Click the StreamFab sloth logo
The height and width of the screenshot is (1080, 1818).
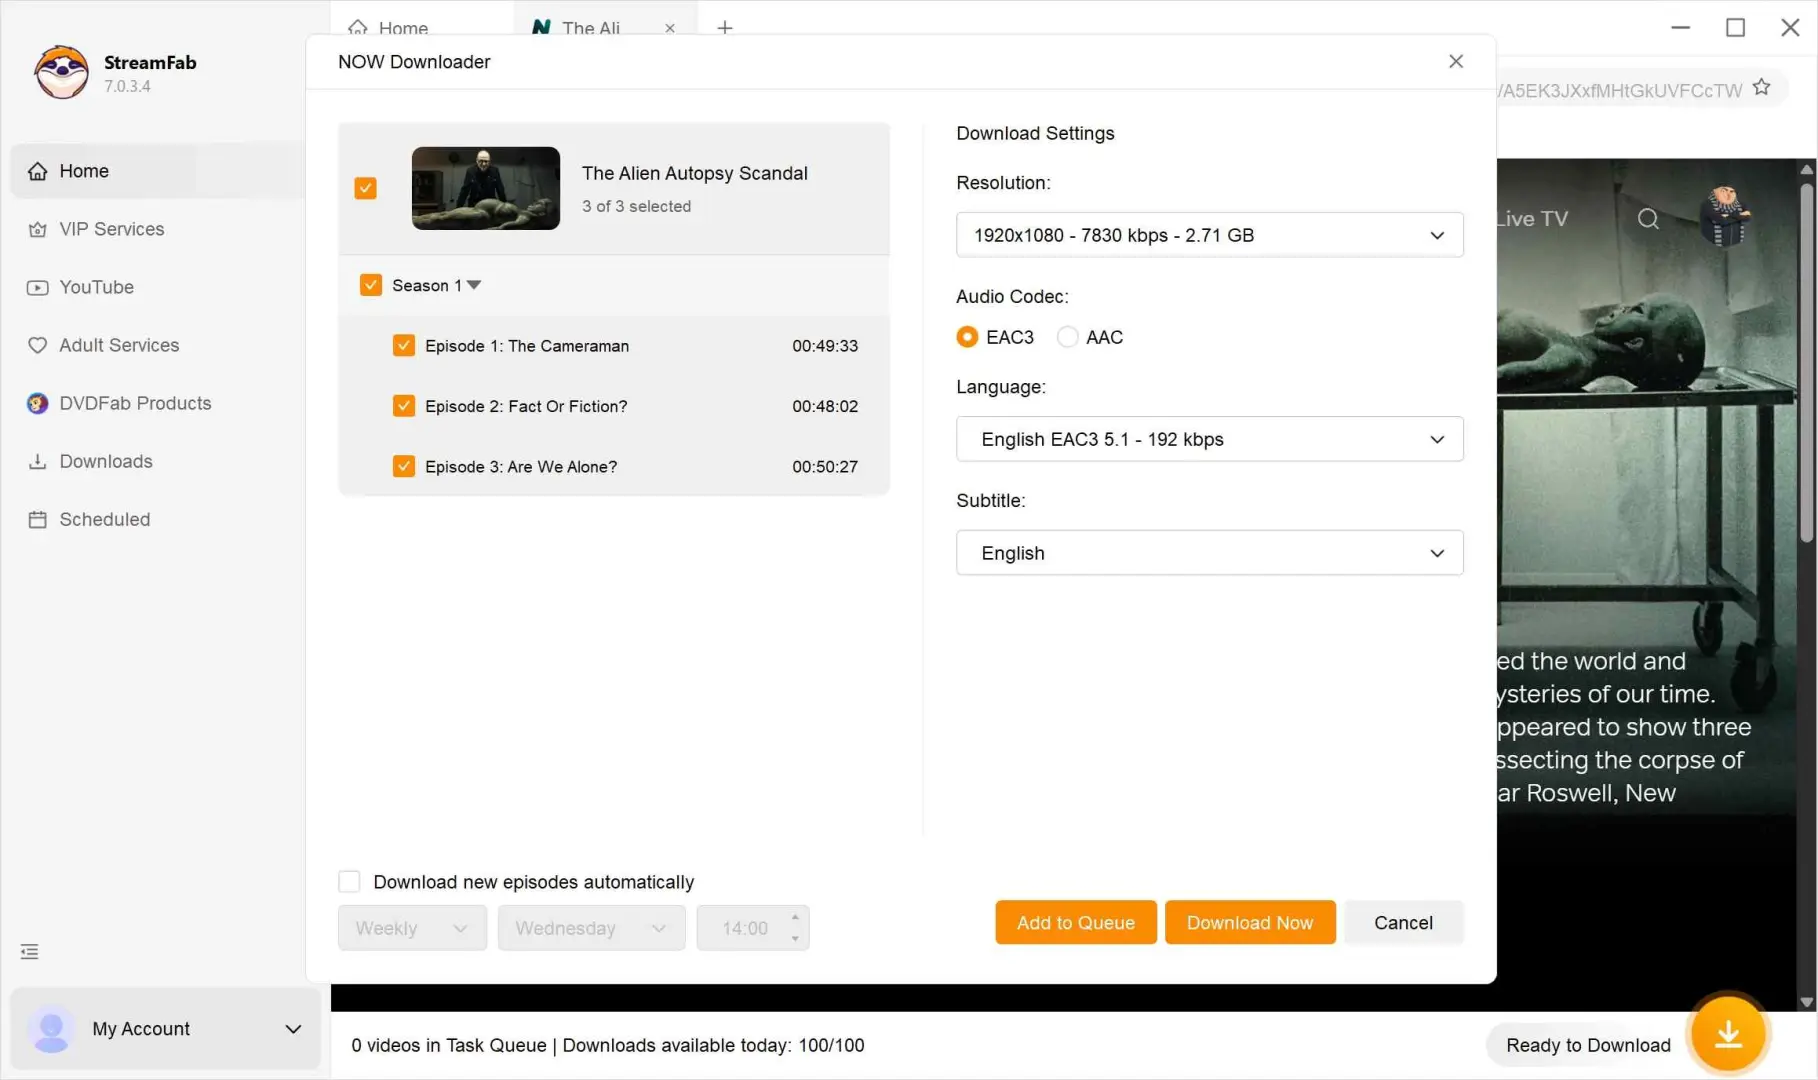pos(61,72)
